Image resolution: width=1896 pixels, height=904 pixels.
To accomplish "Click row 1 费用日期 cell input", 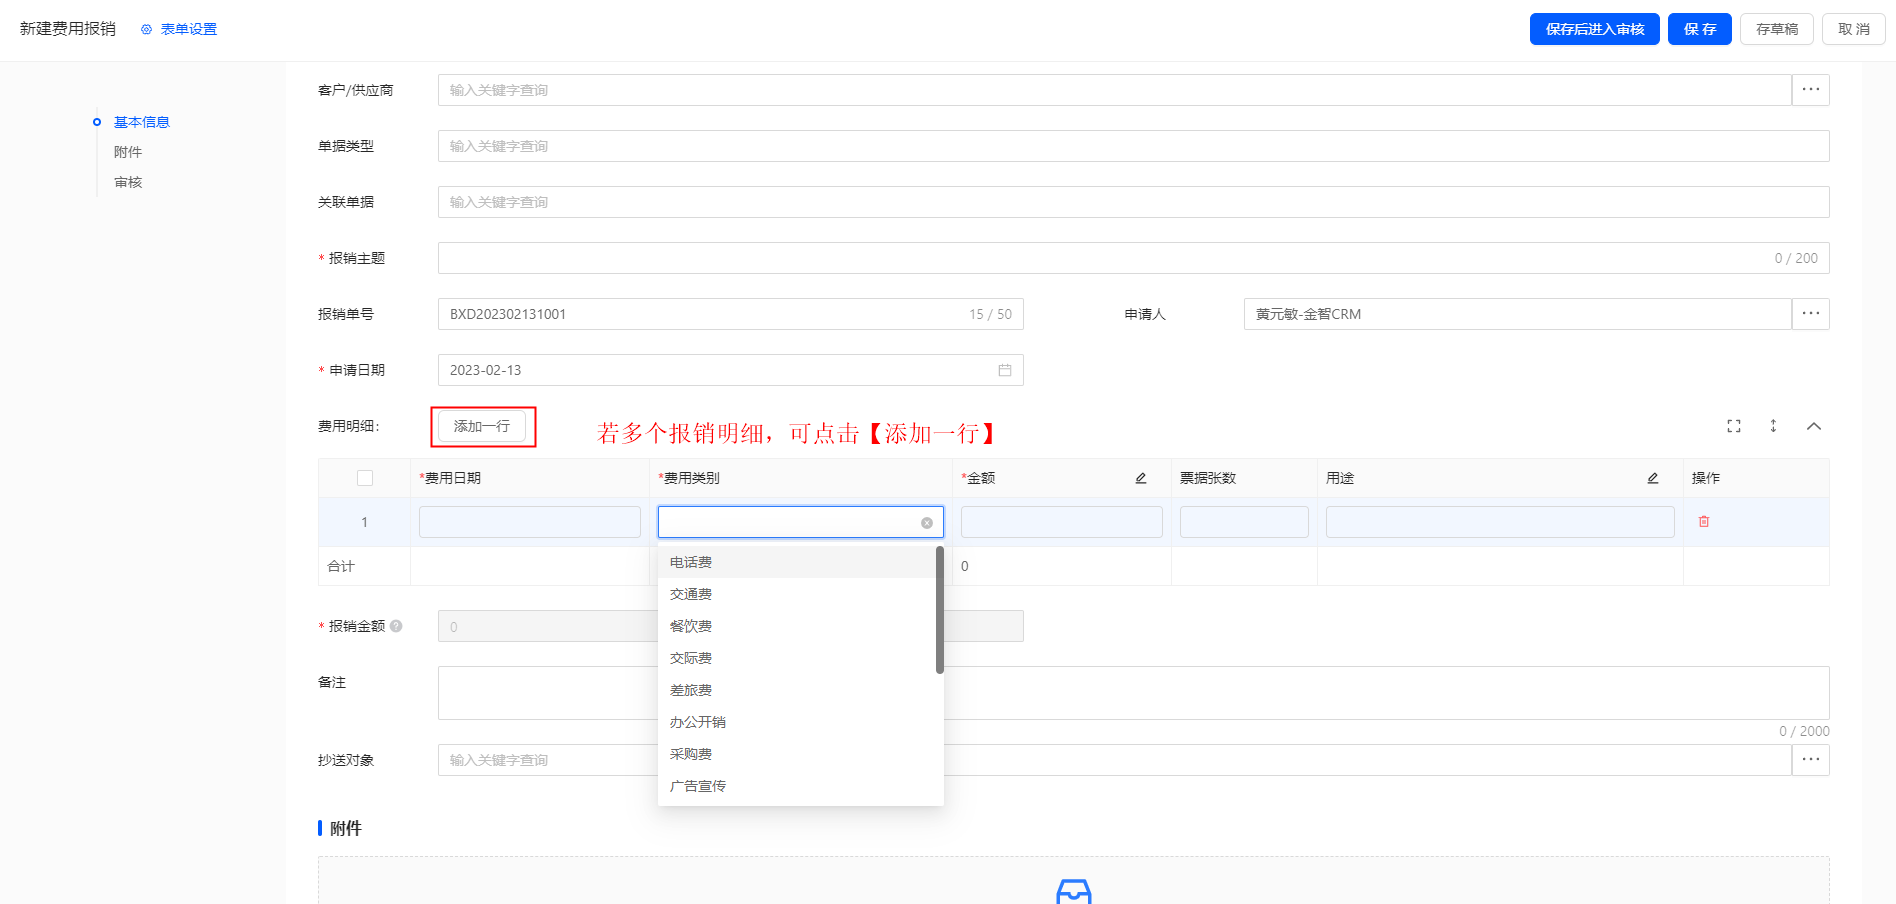I will click(530, 522).
